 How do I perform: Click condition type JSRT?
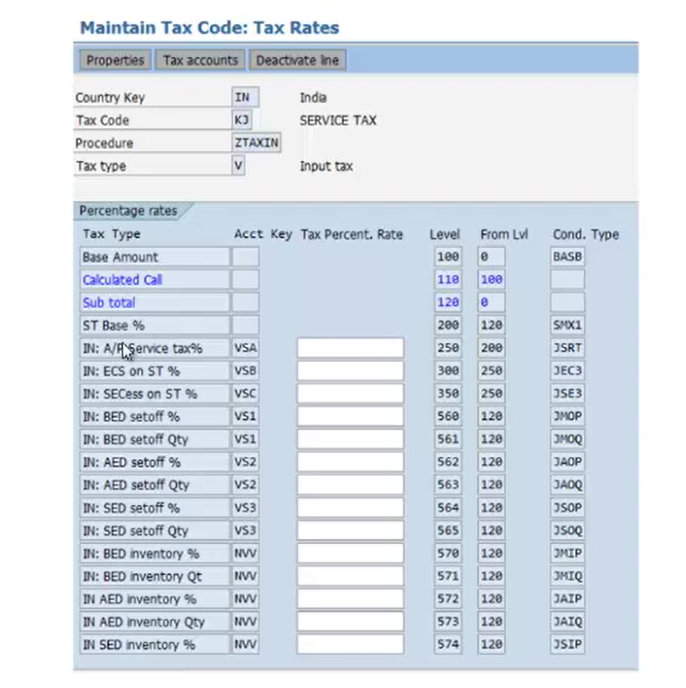tap(567, 348)
